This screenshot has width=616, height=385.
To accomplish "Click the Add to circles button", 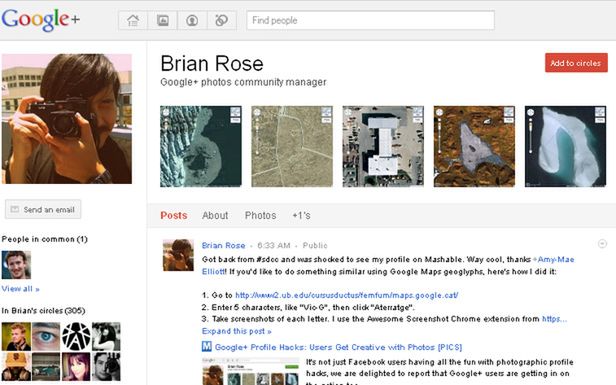I will point(576,63).
